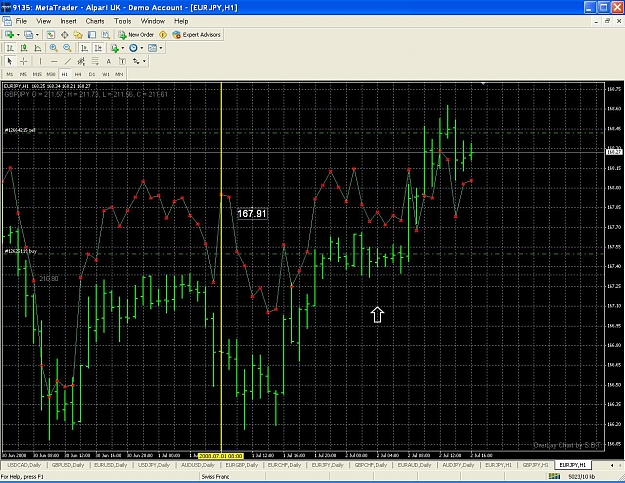
Task: Open the Charts menu
Action: 95,21
